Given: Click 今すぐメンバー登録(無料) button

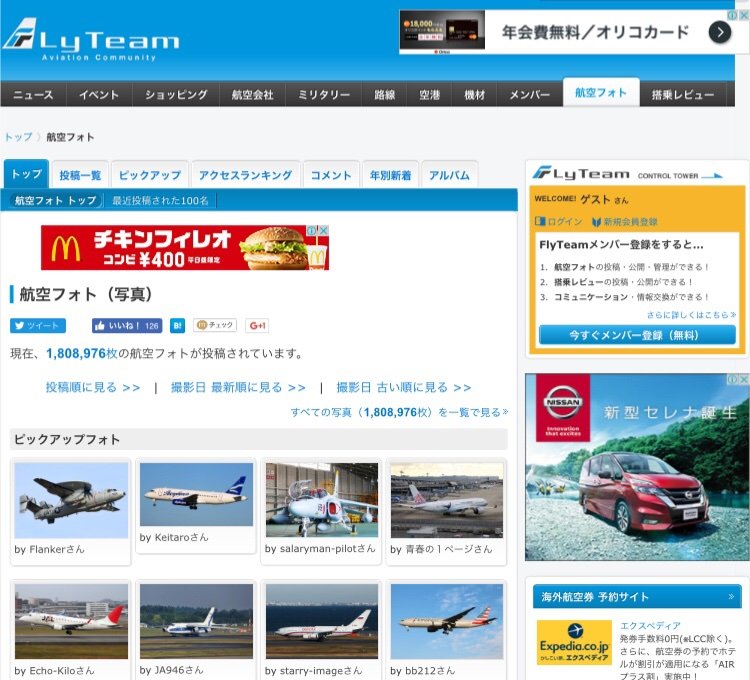Looking at the screenshot, I should coord(637,335).
